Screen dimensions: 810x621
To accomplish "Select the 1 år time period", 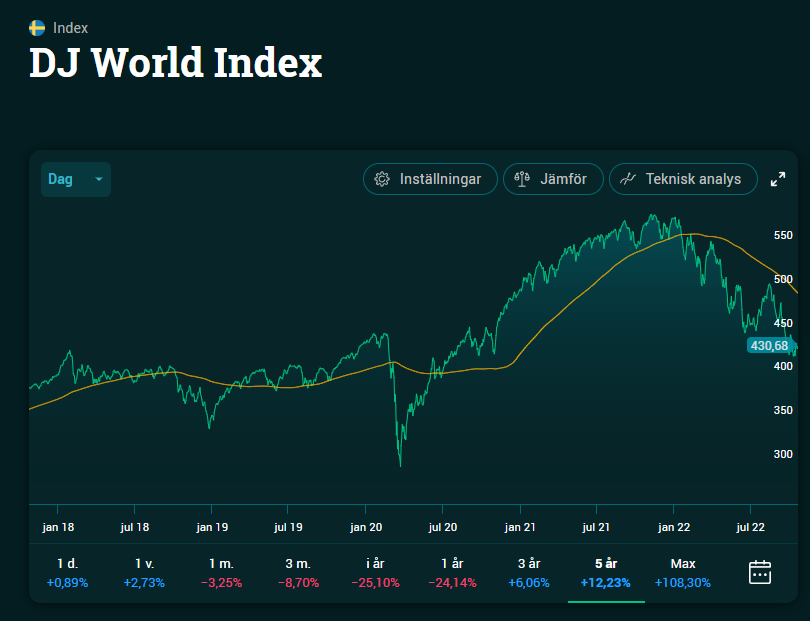I will [x=452, y=573].
